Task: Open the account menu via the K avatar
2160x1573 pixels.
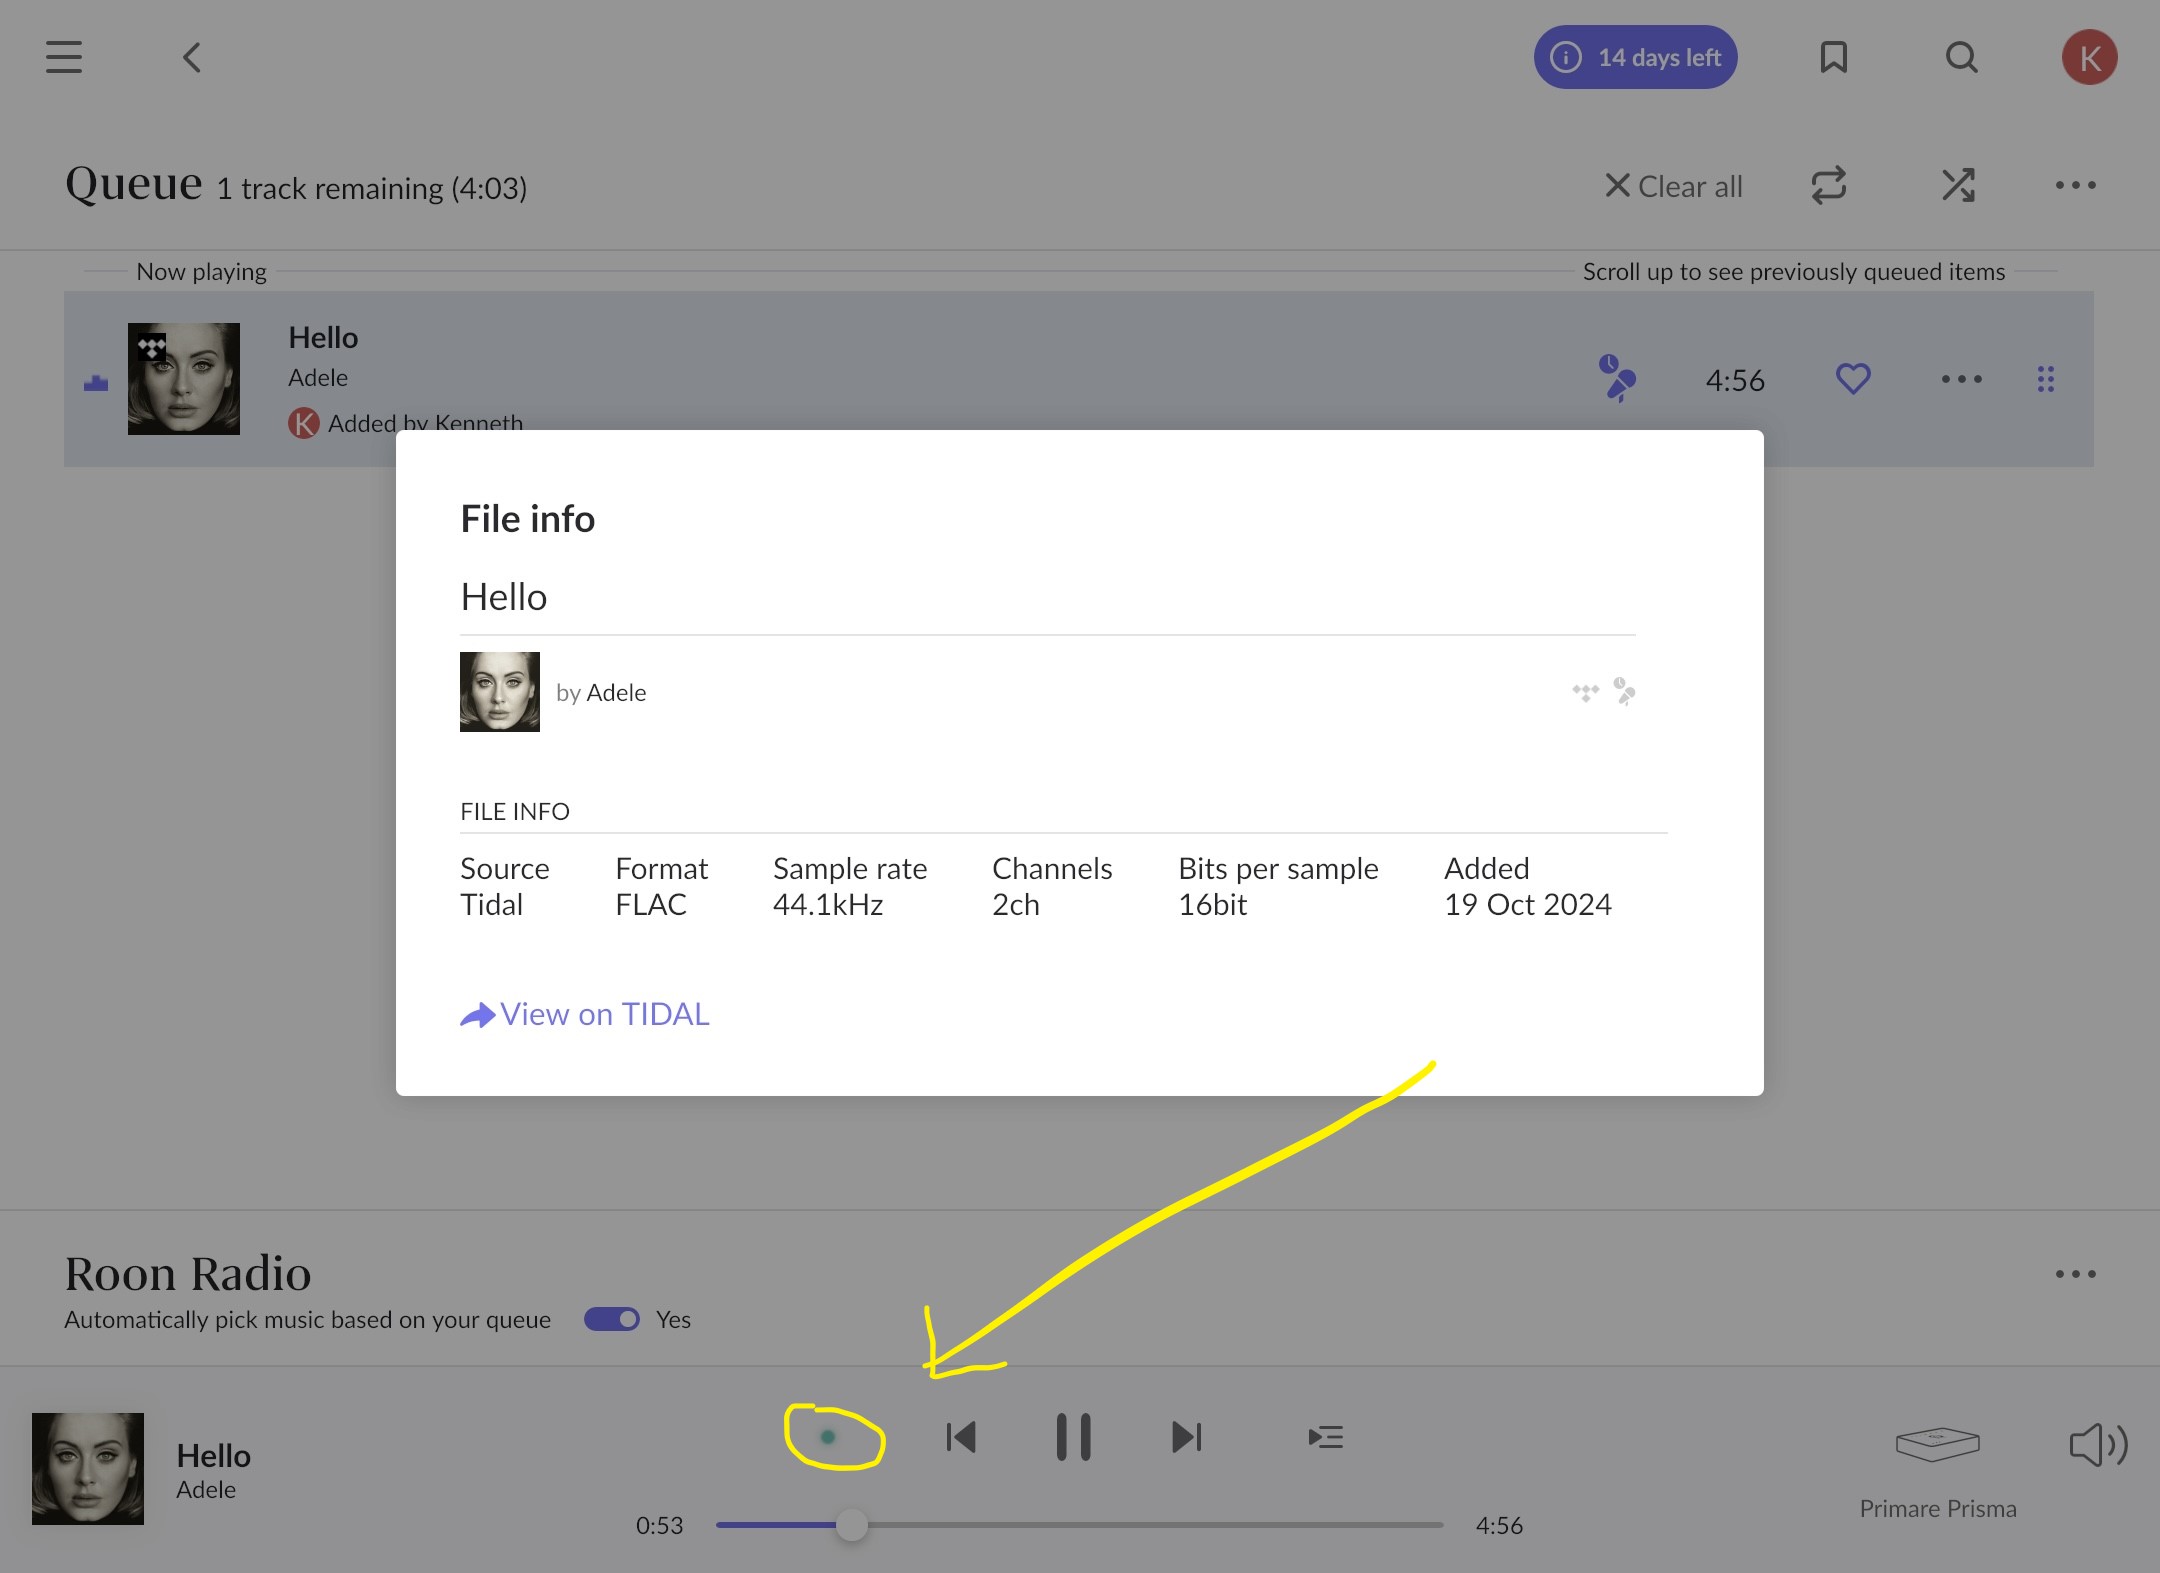Action: click(2089, 57)
